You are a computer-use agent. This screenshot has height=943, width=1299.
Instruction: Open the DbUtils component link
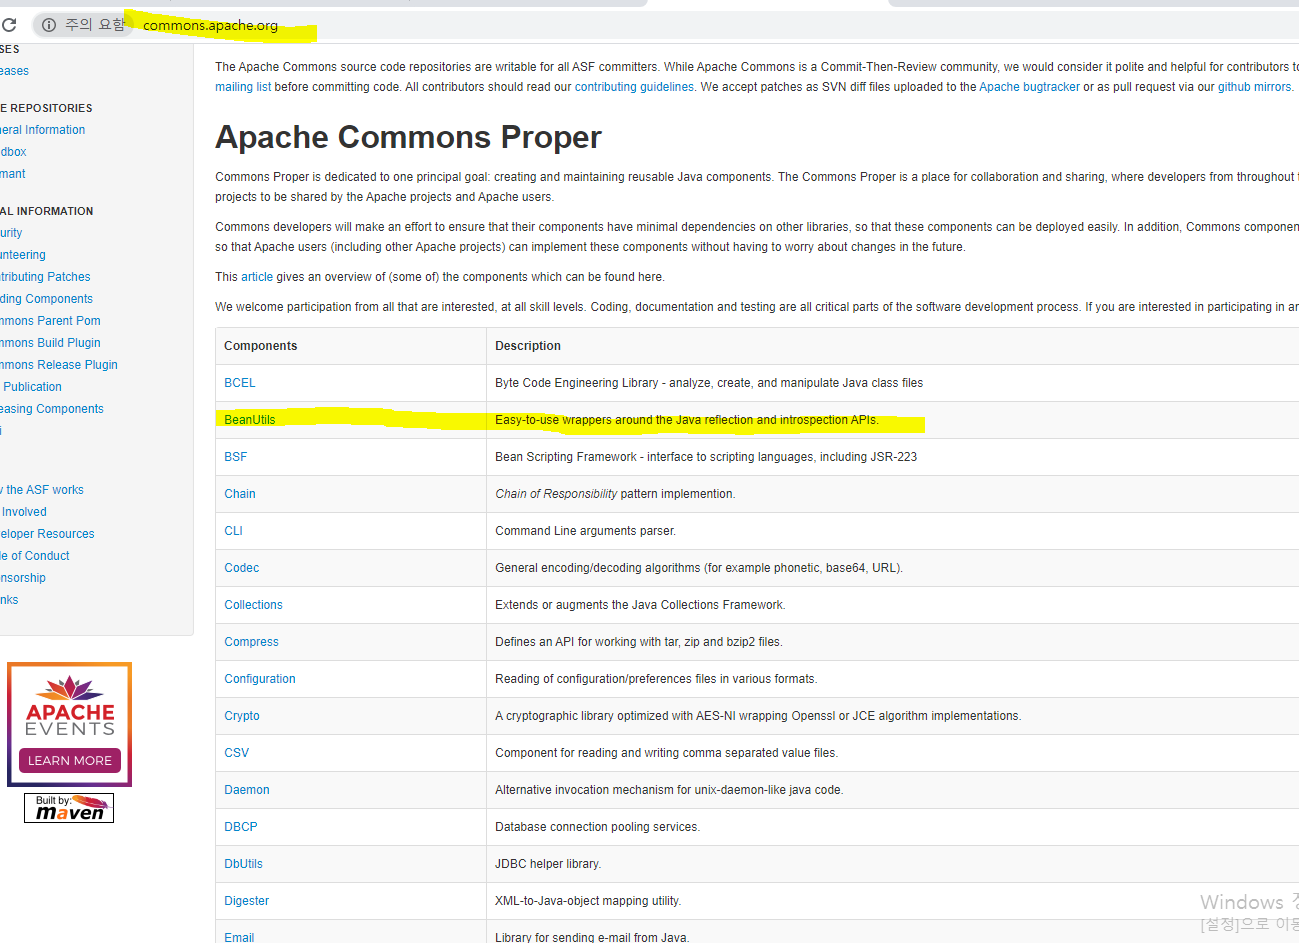(244, 864)
